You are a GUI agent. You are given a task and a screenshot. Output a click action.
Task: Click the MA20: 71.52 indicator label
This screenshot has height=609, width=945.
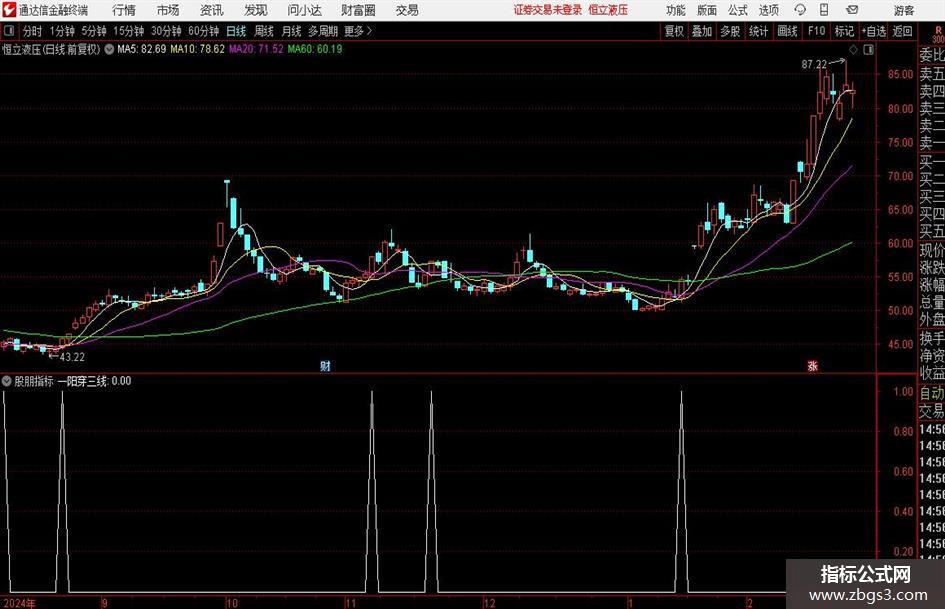click(256, 49)
